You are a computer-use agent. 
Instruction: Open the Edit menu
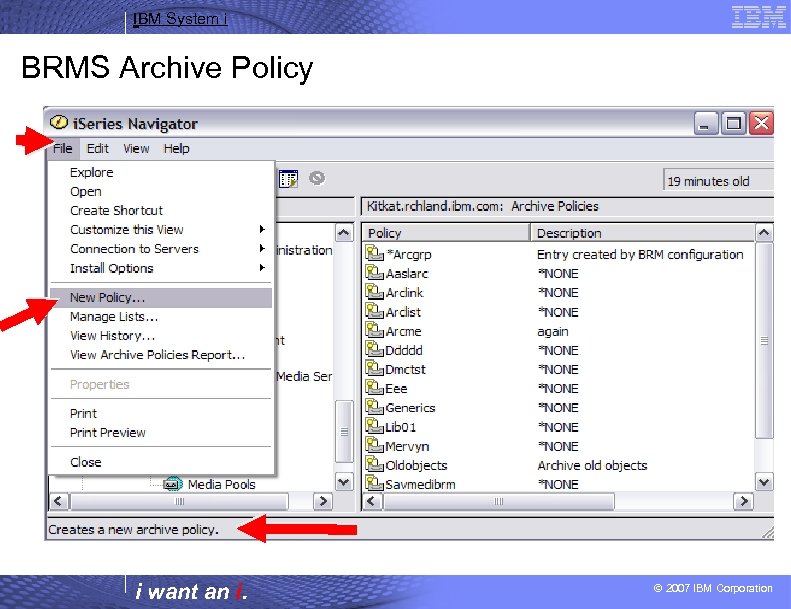point(97,148)
